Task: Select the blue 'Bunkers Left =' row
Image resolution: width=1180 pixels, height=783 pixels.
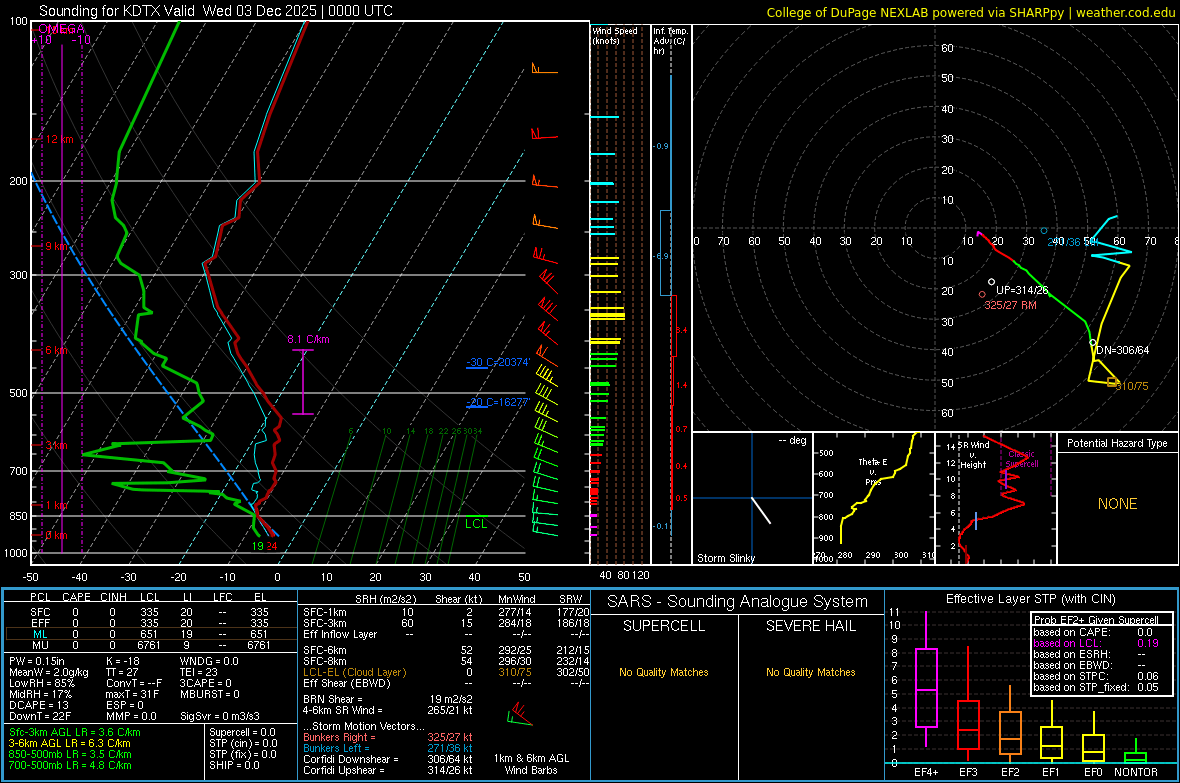Action: pos(388,748)
